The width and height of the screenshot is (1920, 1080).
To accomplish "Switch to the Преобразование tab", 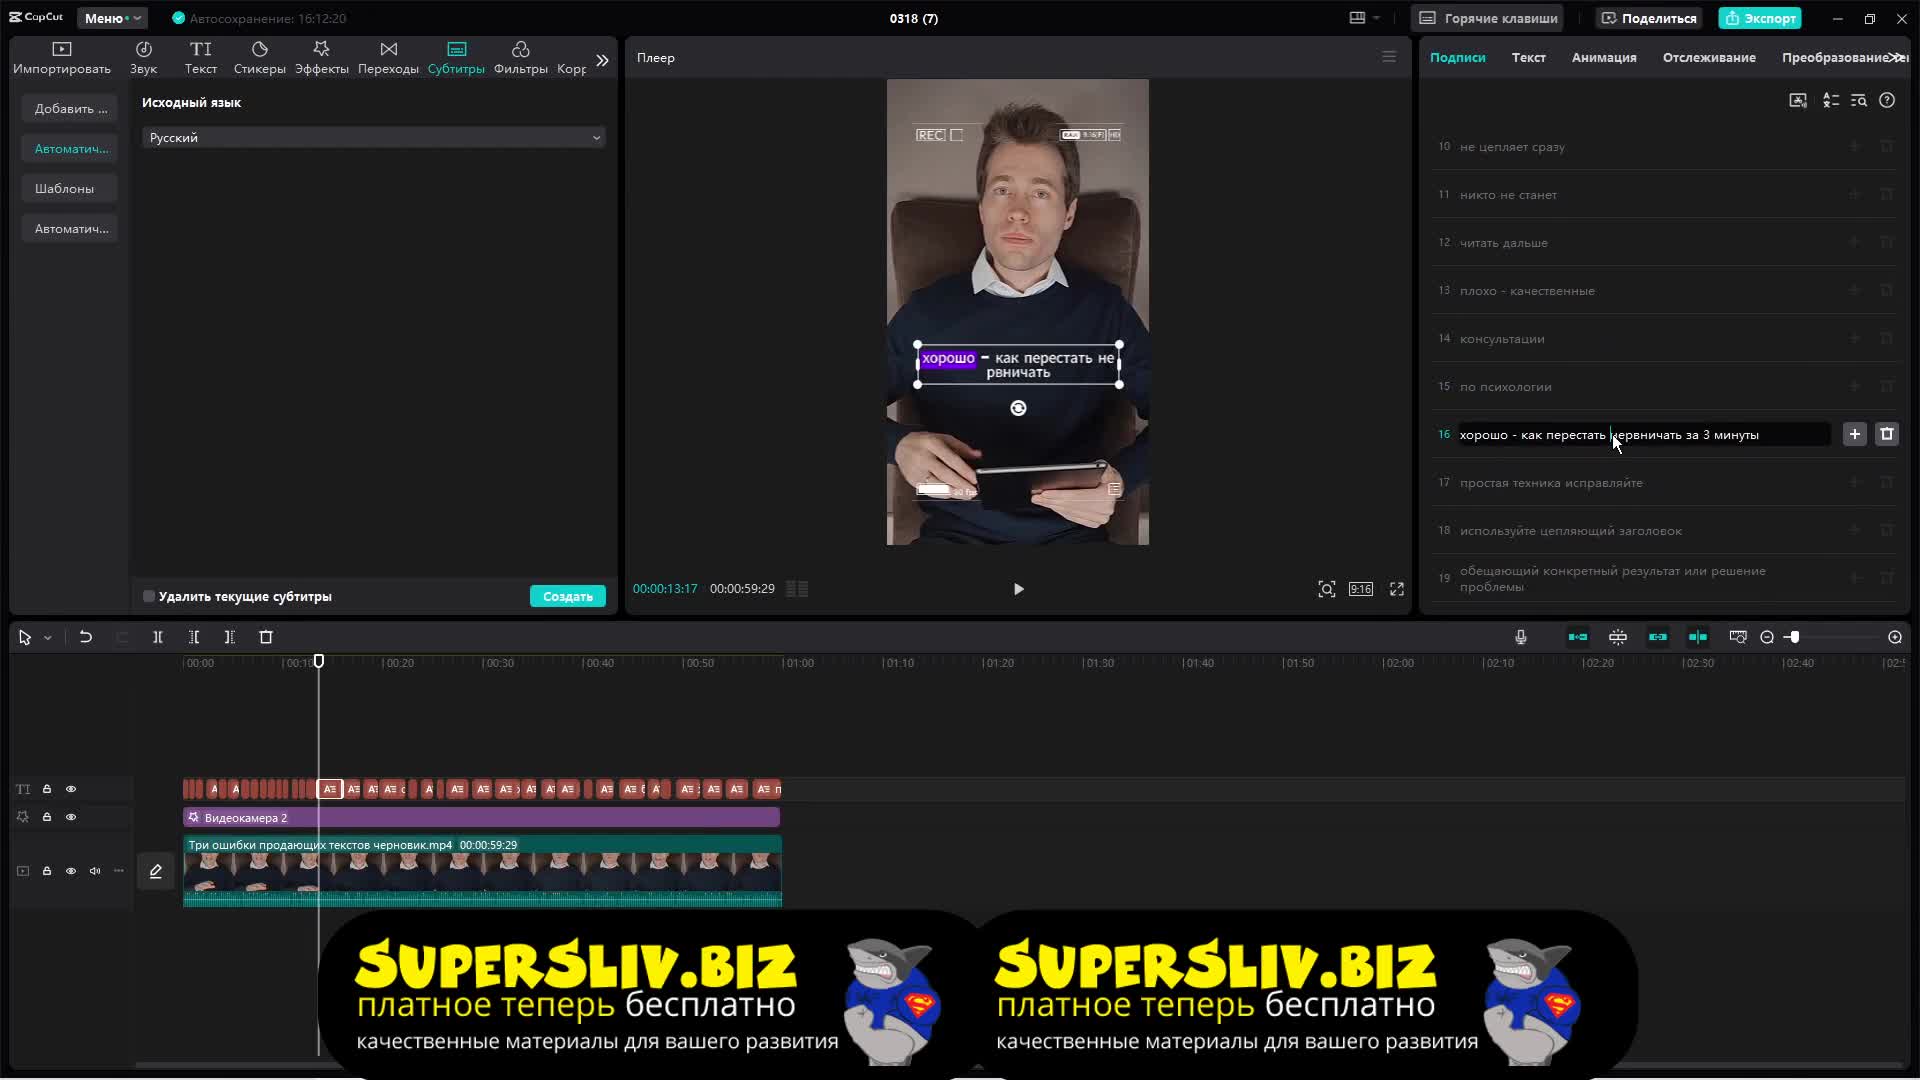I will [1835, 58].
